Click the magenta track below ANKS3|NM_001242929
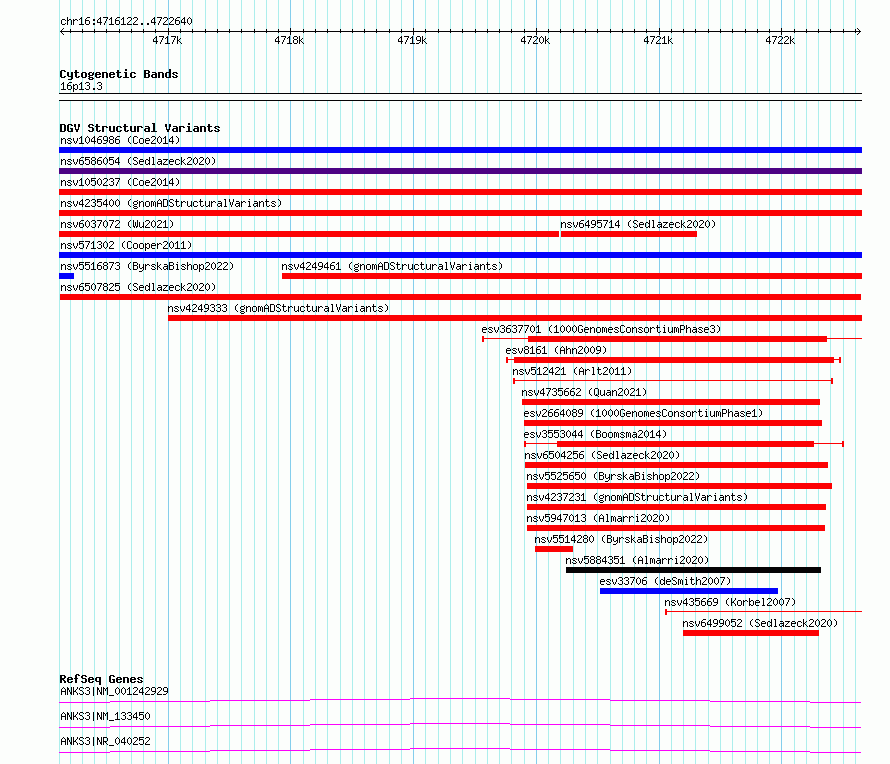890x764 pixels. coord(460,700)
